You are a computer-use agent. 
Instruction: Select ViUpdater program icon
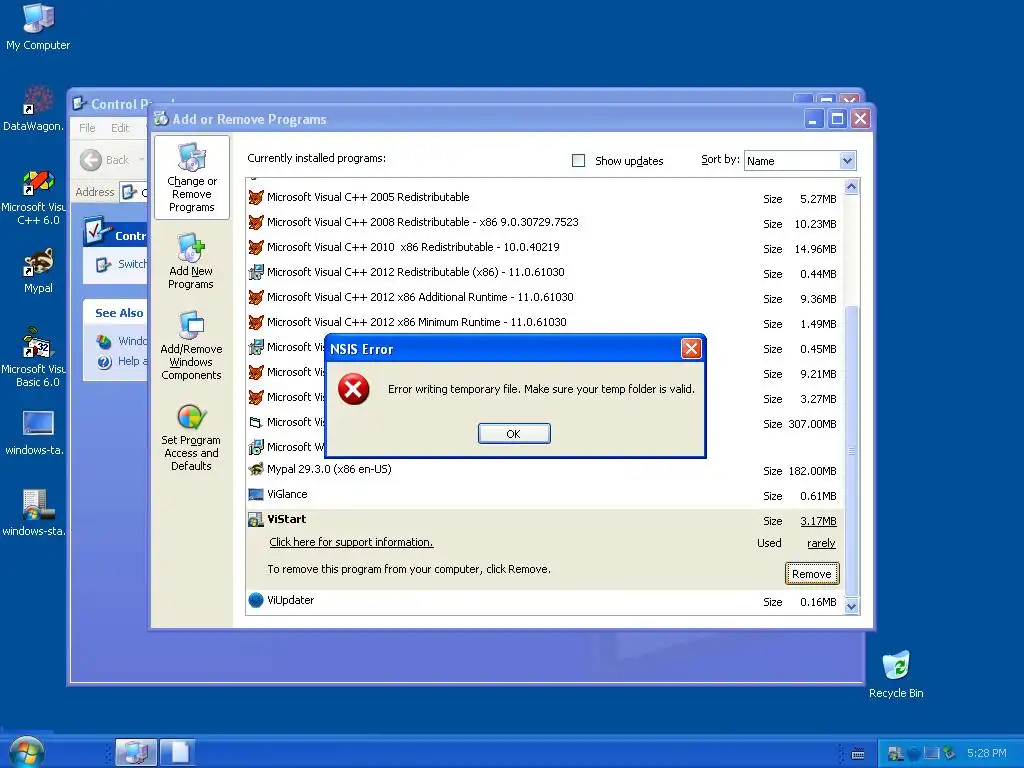pyautogui.click(x=256, y=600)
